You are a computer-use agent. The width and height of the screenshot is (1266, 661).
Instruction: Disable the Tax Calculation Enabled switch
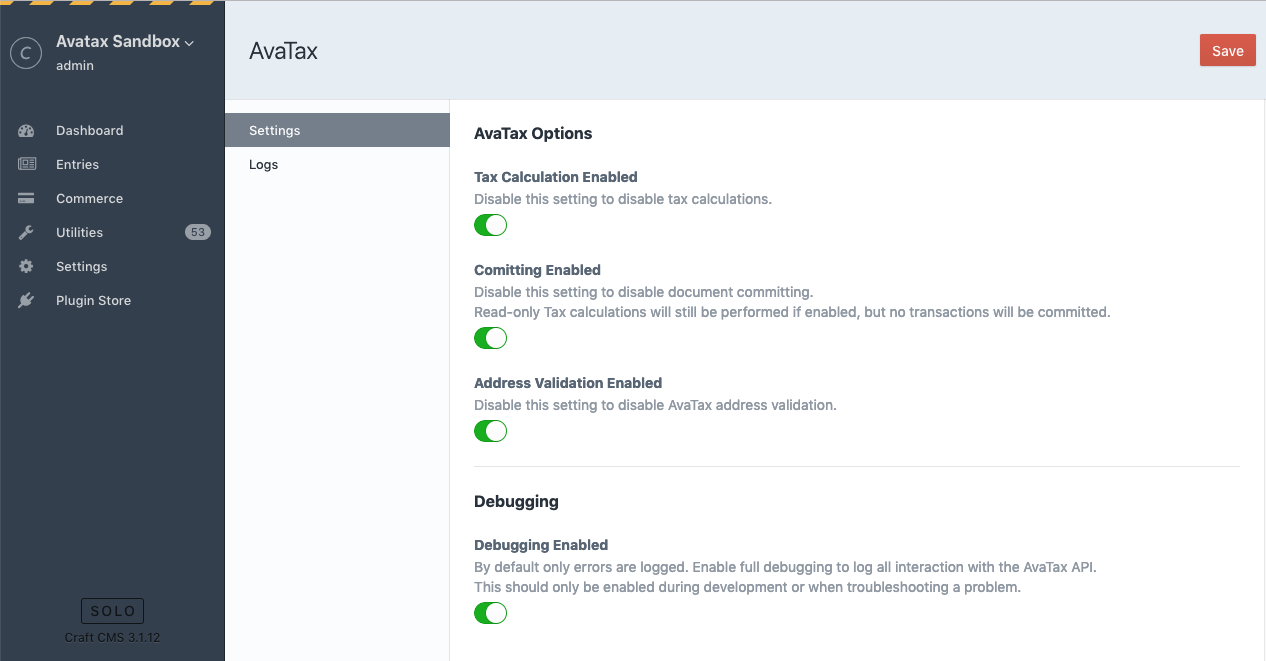click(490, 225)
